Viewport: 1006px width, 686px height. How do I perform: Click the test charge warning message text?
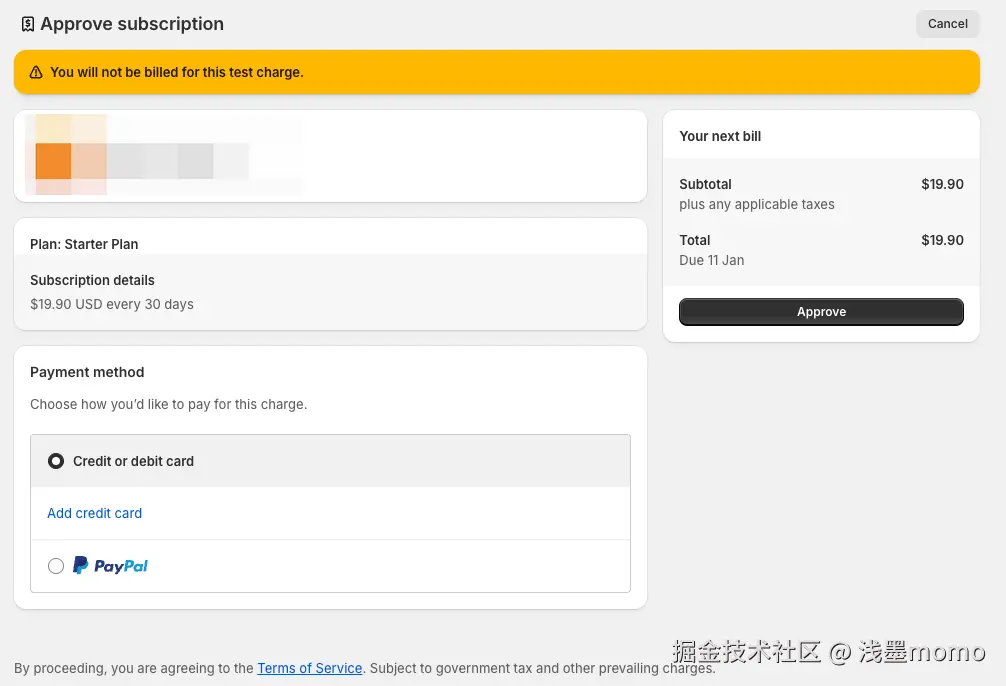point(177,72)
